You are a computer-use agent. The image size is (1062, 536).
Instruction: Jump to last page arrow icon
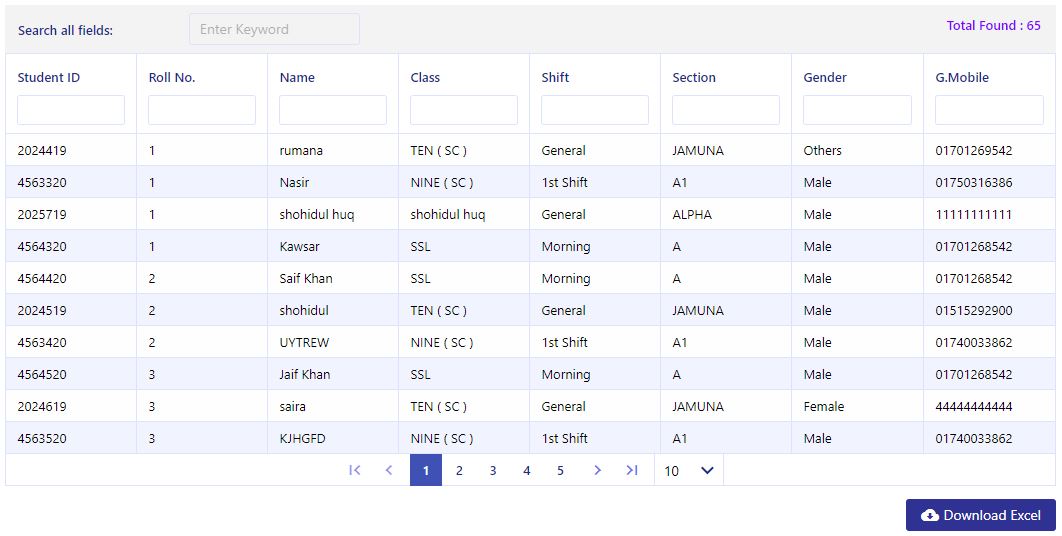pyautogui.click(x=631, y=470)
